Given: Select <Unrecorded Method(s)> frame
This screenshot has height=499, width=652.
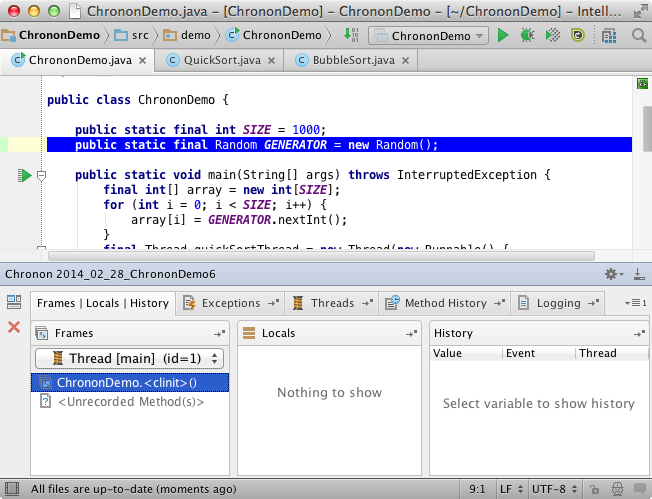Looking at the screenshot, I should [x=130, y=402].
